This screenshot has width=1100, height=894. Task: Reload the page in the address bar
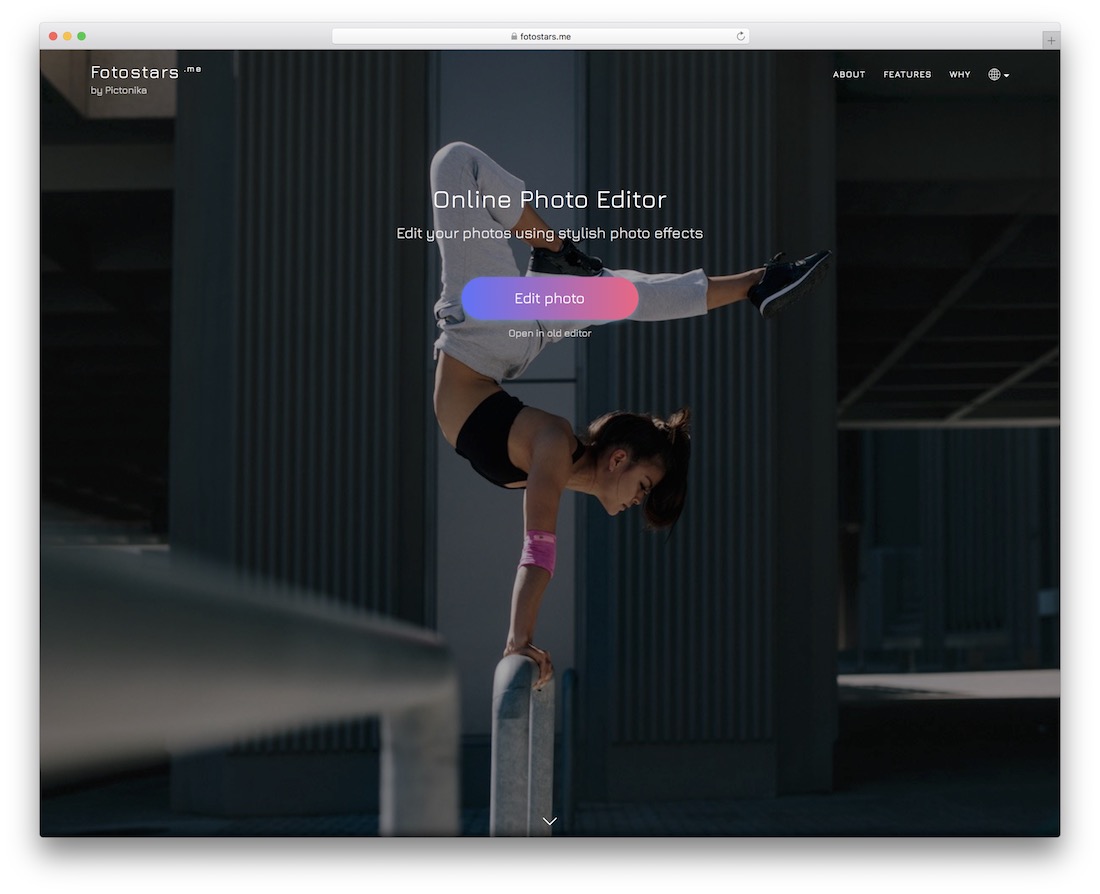click(x=740, y=36)
